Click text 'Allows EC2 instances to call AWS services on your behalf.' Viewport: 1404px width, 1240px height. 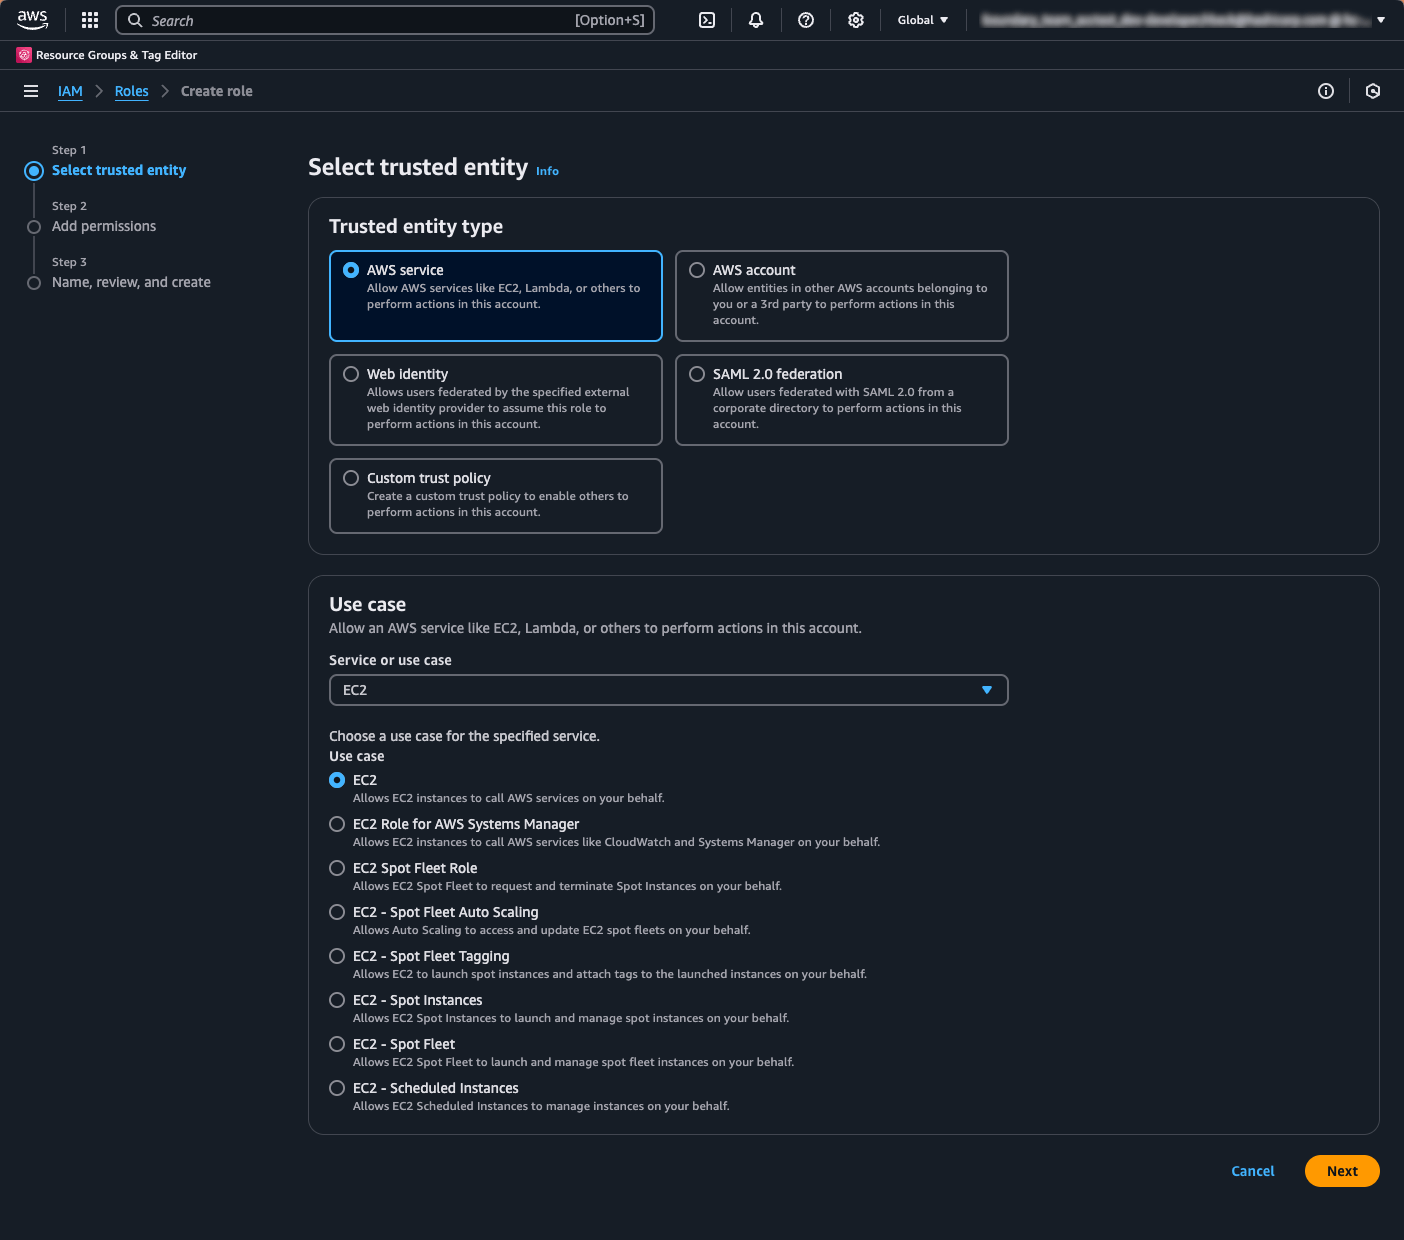(508, 798)
